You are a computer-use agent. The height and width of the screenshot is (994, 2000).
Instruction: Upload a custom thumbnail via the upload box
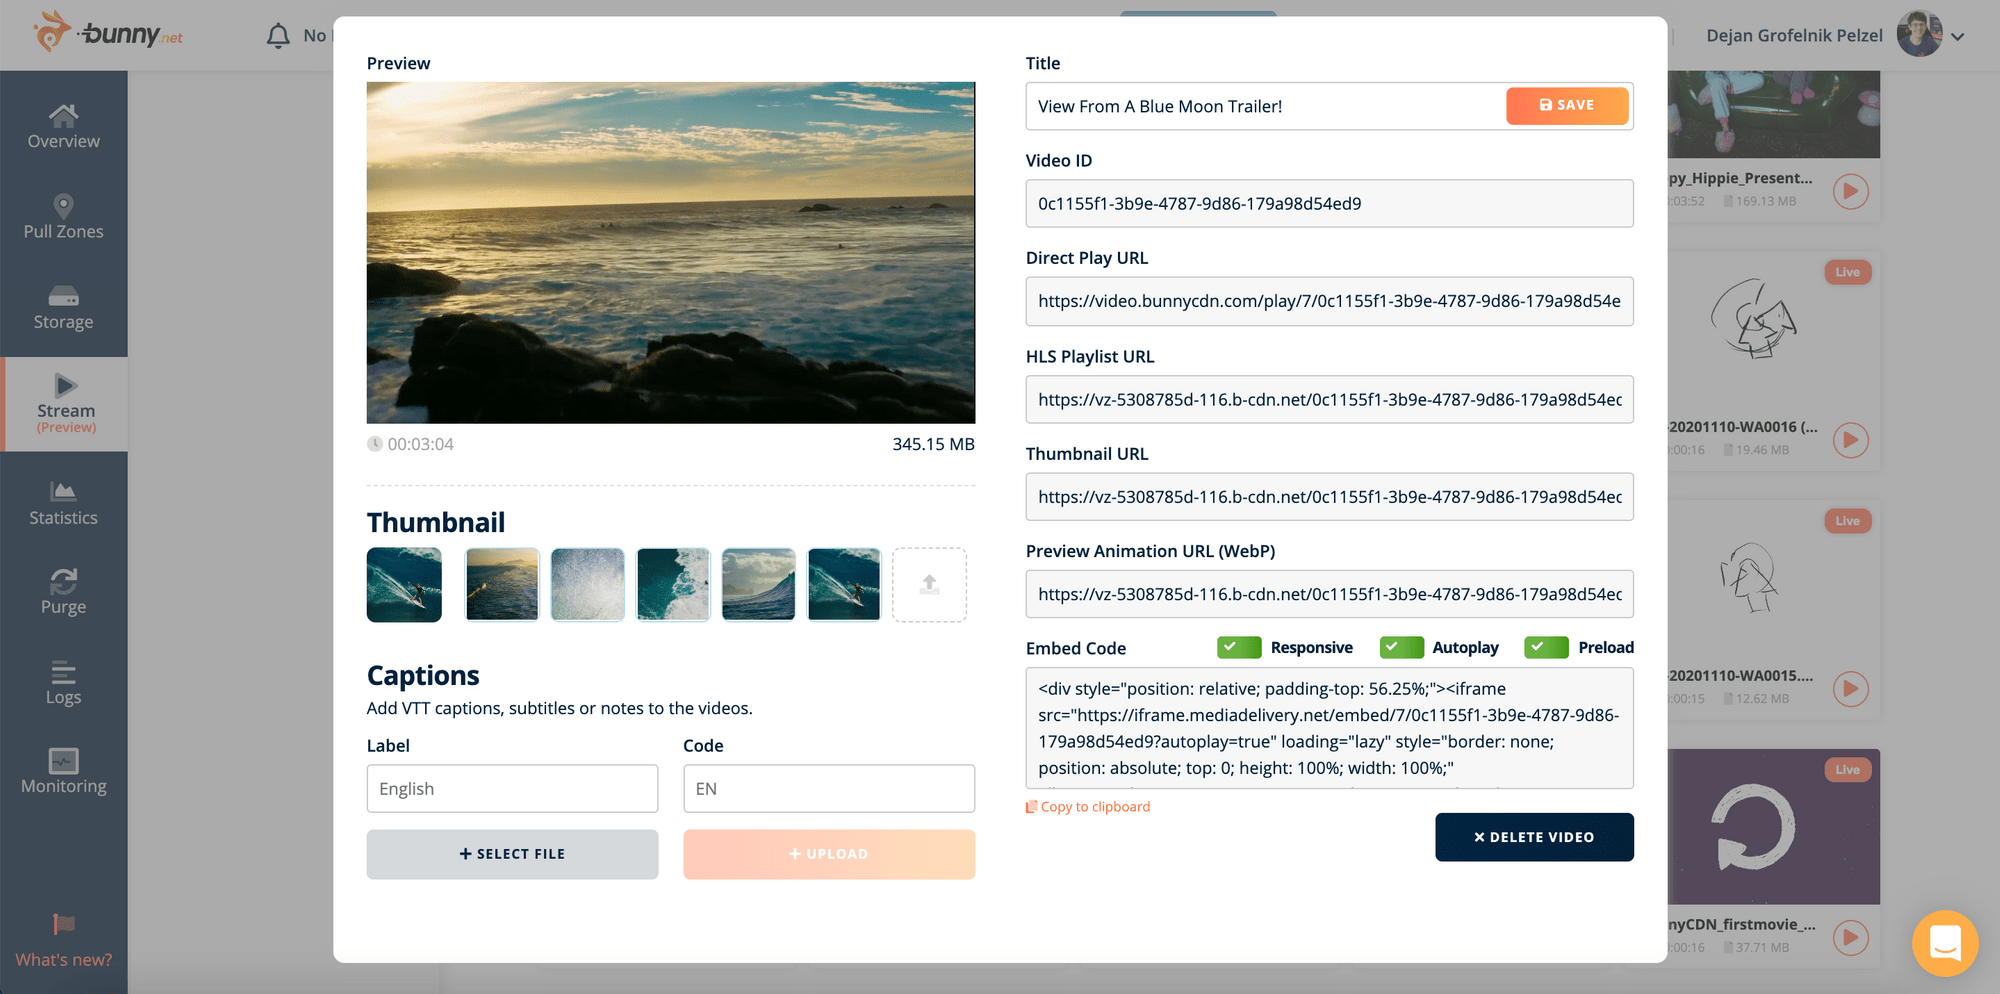pos(929,584)
